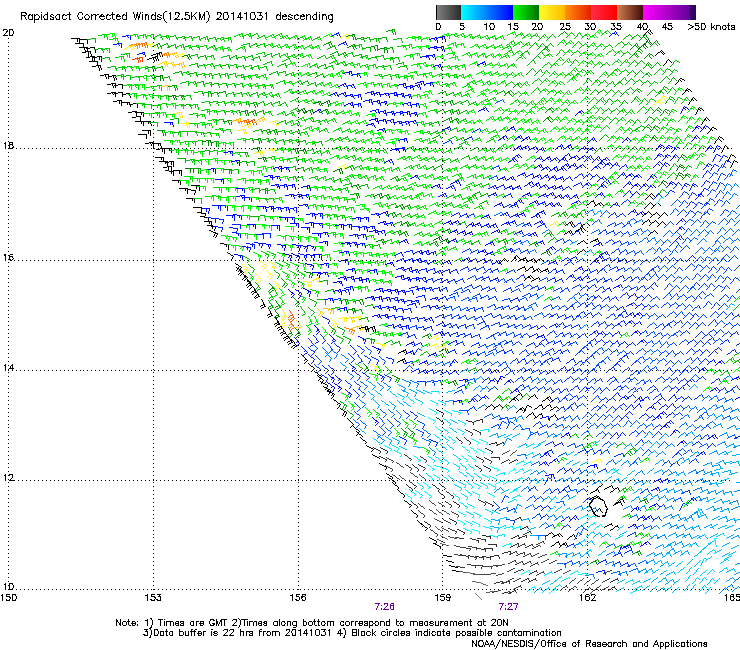740x650 pixels.
Task: Click the '>50 knots' legend label
Action: pyautogui.click(x=711, y=27)
